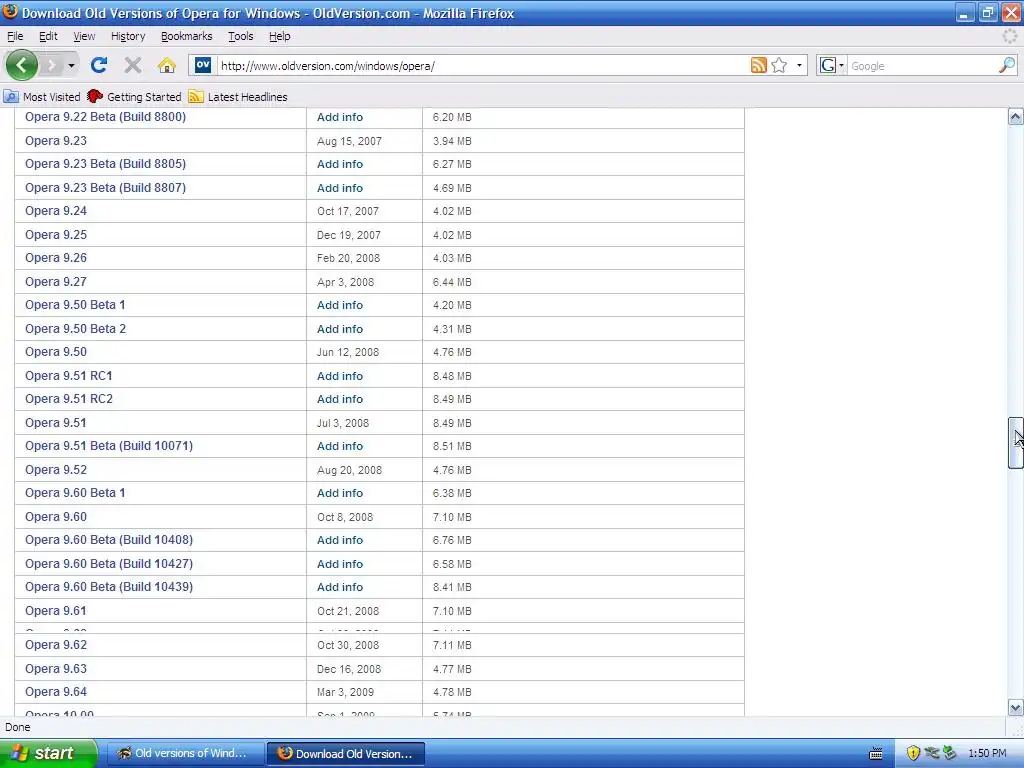Open Opera 9.23 Beta (Build 8807) link
Viewport: 1024px width, 768px height.
[x=105, y=188]
